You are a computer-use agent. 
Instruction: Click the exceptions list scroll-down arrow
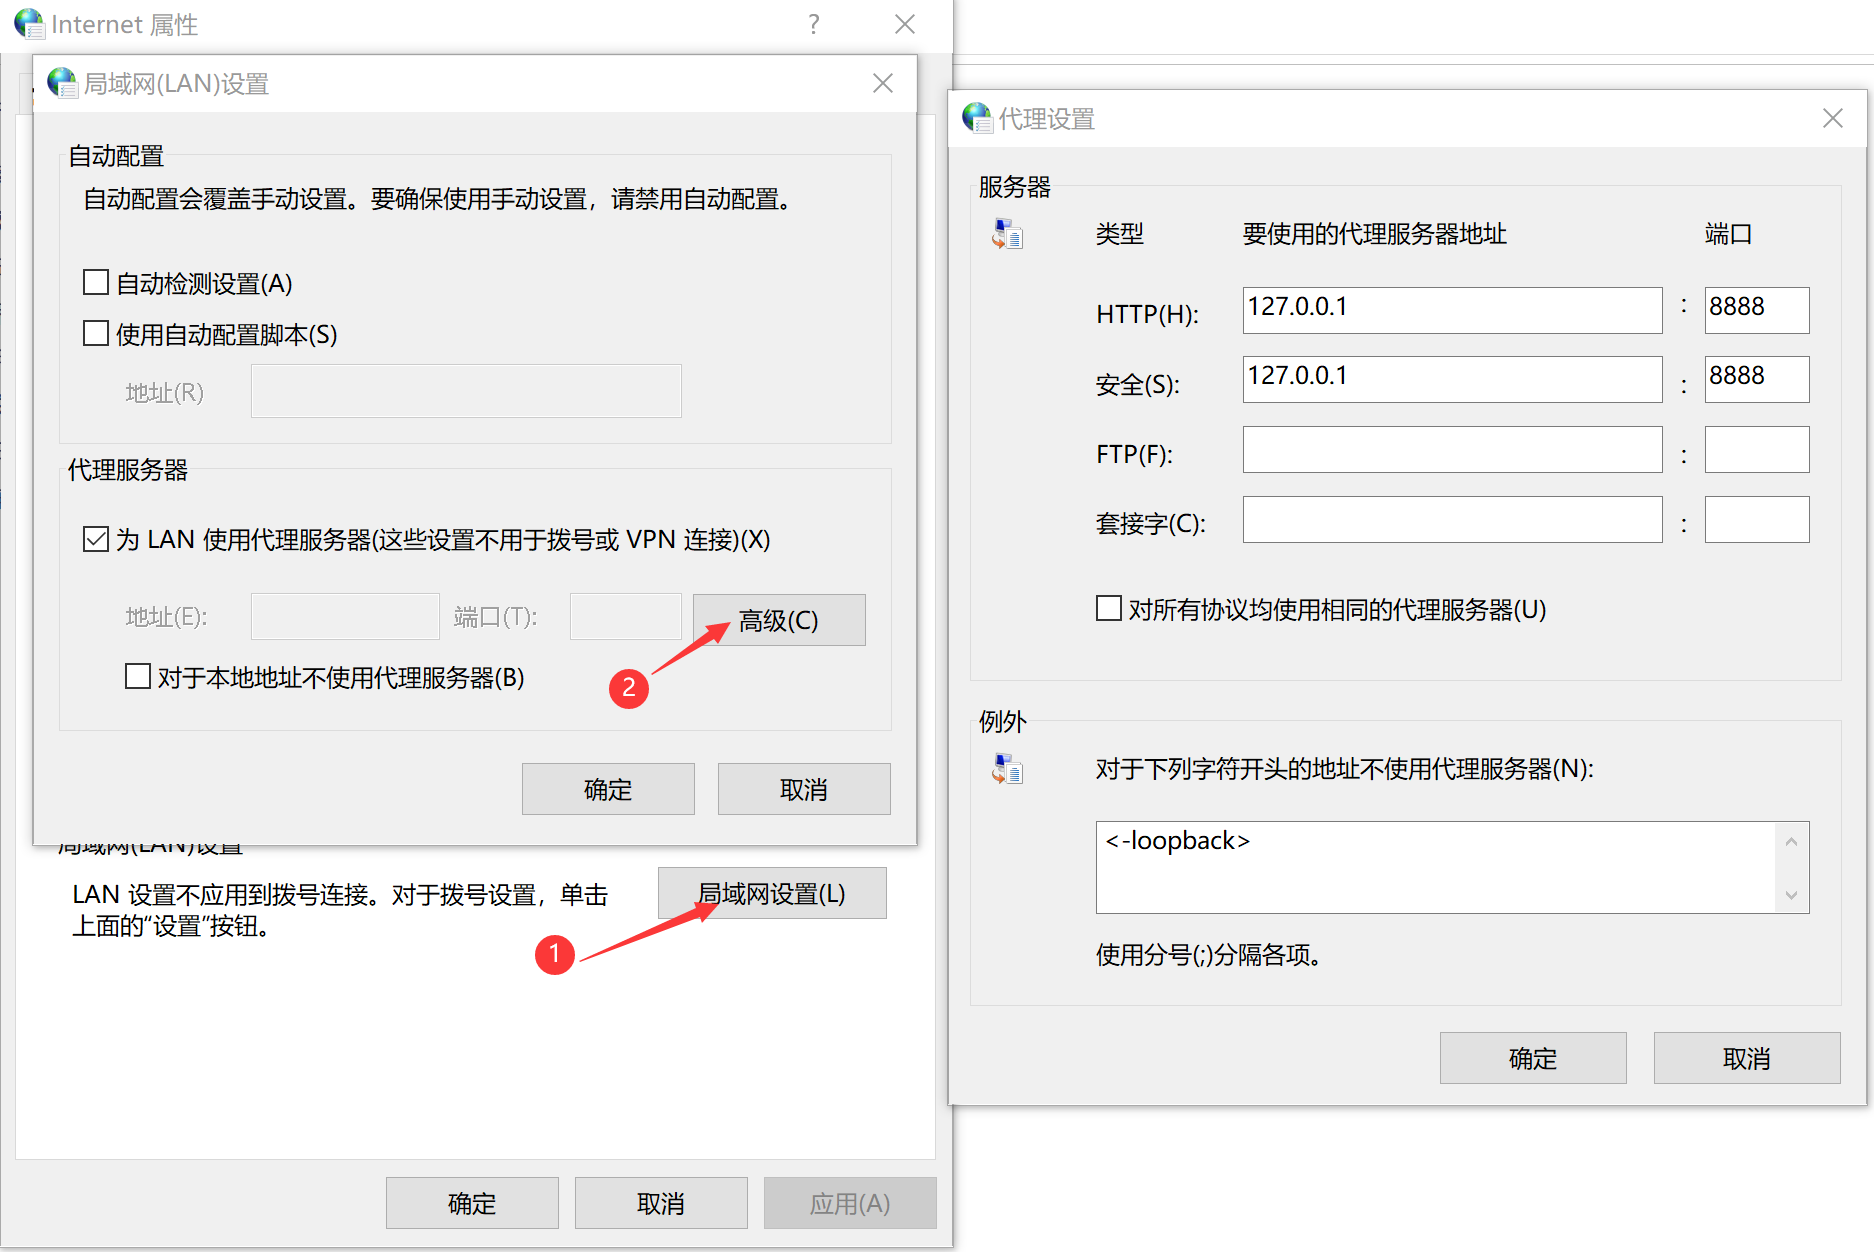pos(1791,895)
